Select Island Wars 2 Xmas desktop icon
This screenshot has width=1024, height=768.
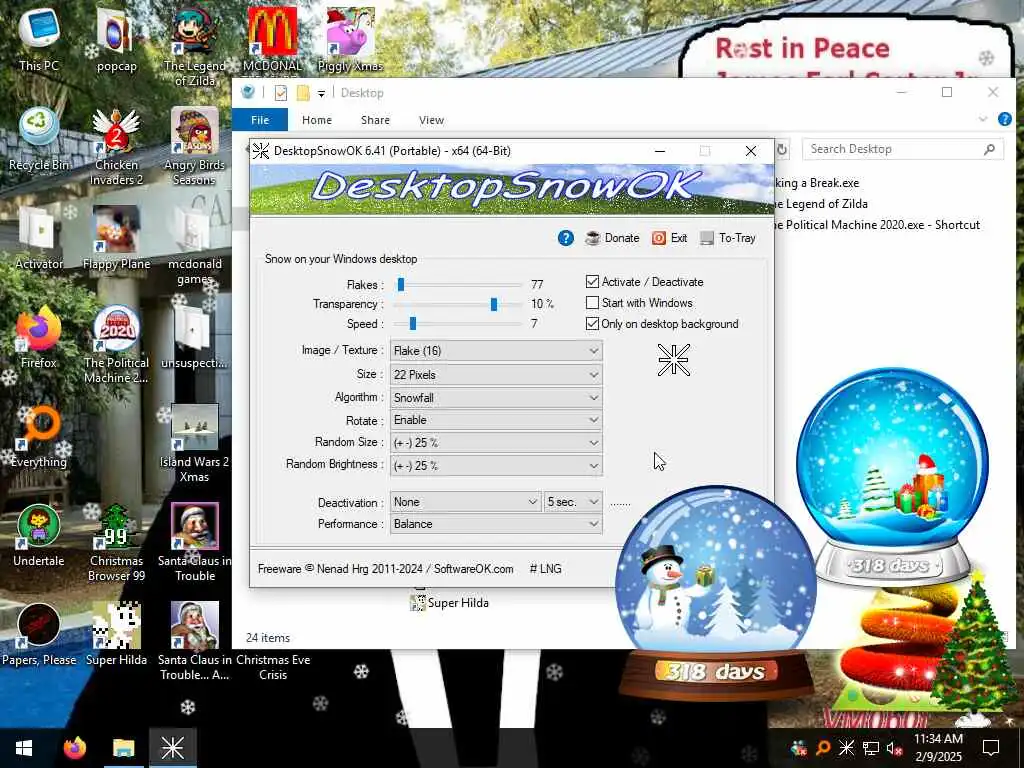[194, 442]
